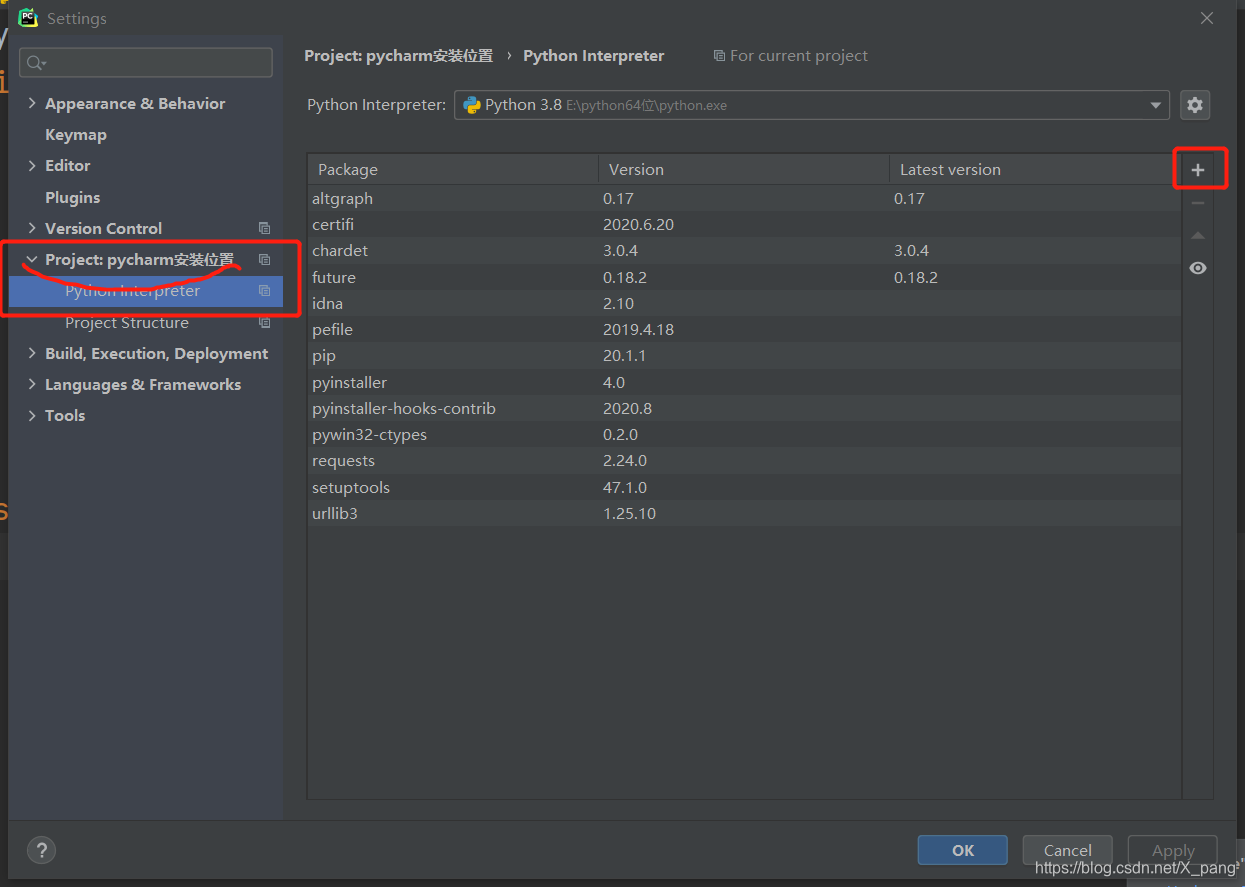The image size is (1245, 887).
Task: Select the pyinstaller-hooks-contrib package row
Action: [x=744, y=408]
